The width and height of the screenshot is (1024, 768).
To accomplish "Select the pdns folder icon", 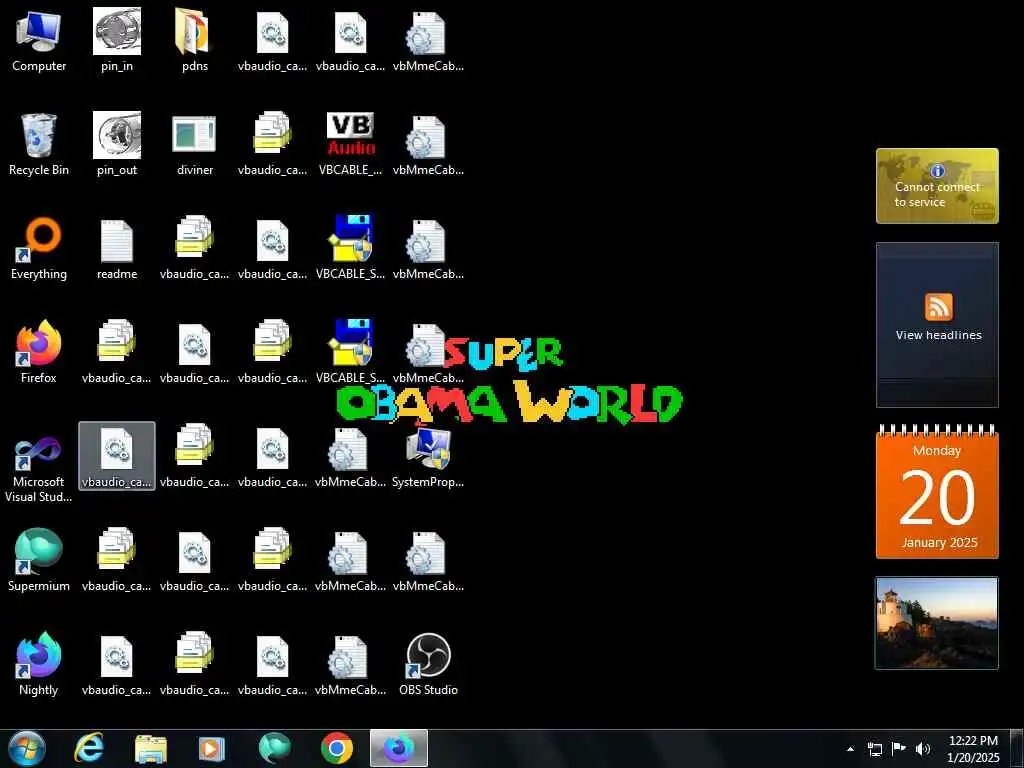I will pyautogui.click(x=195, y=39).
